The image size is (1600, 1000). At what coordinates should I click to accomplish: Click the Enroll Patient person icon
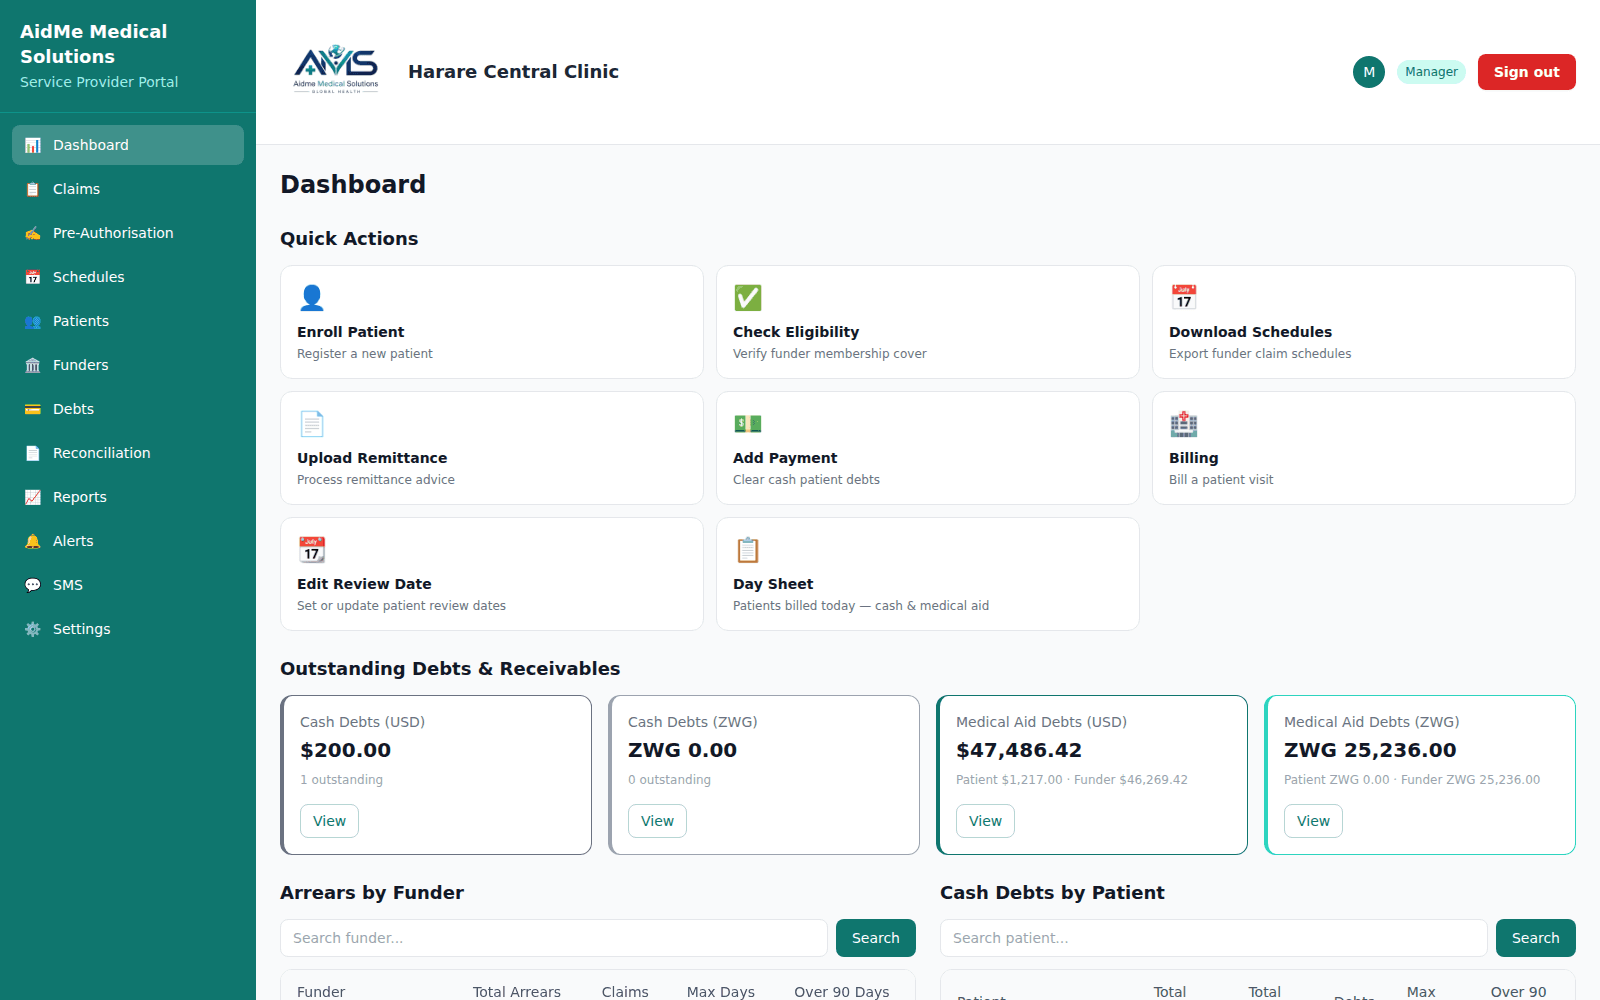point(312,298)
